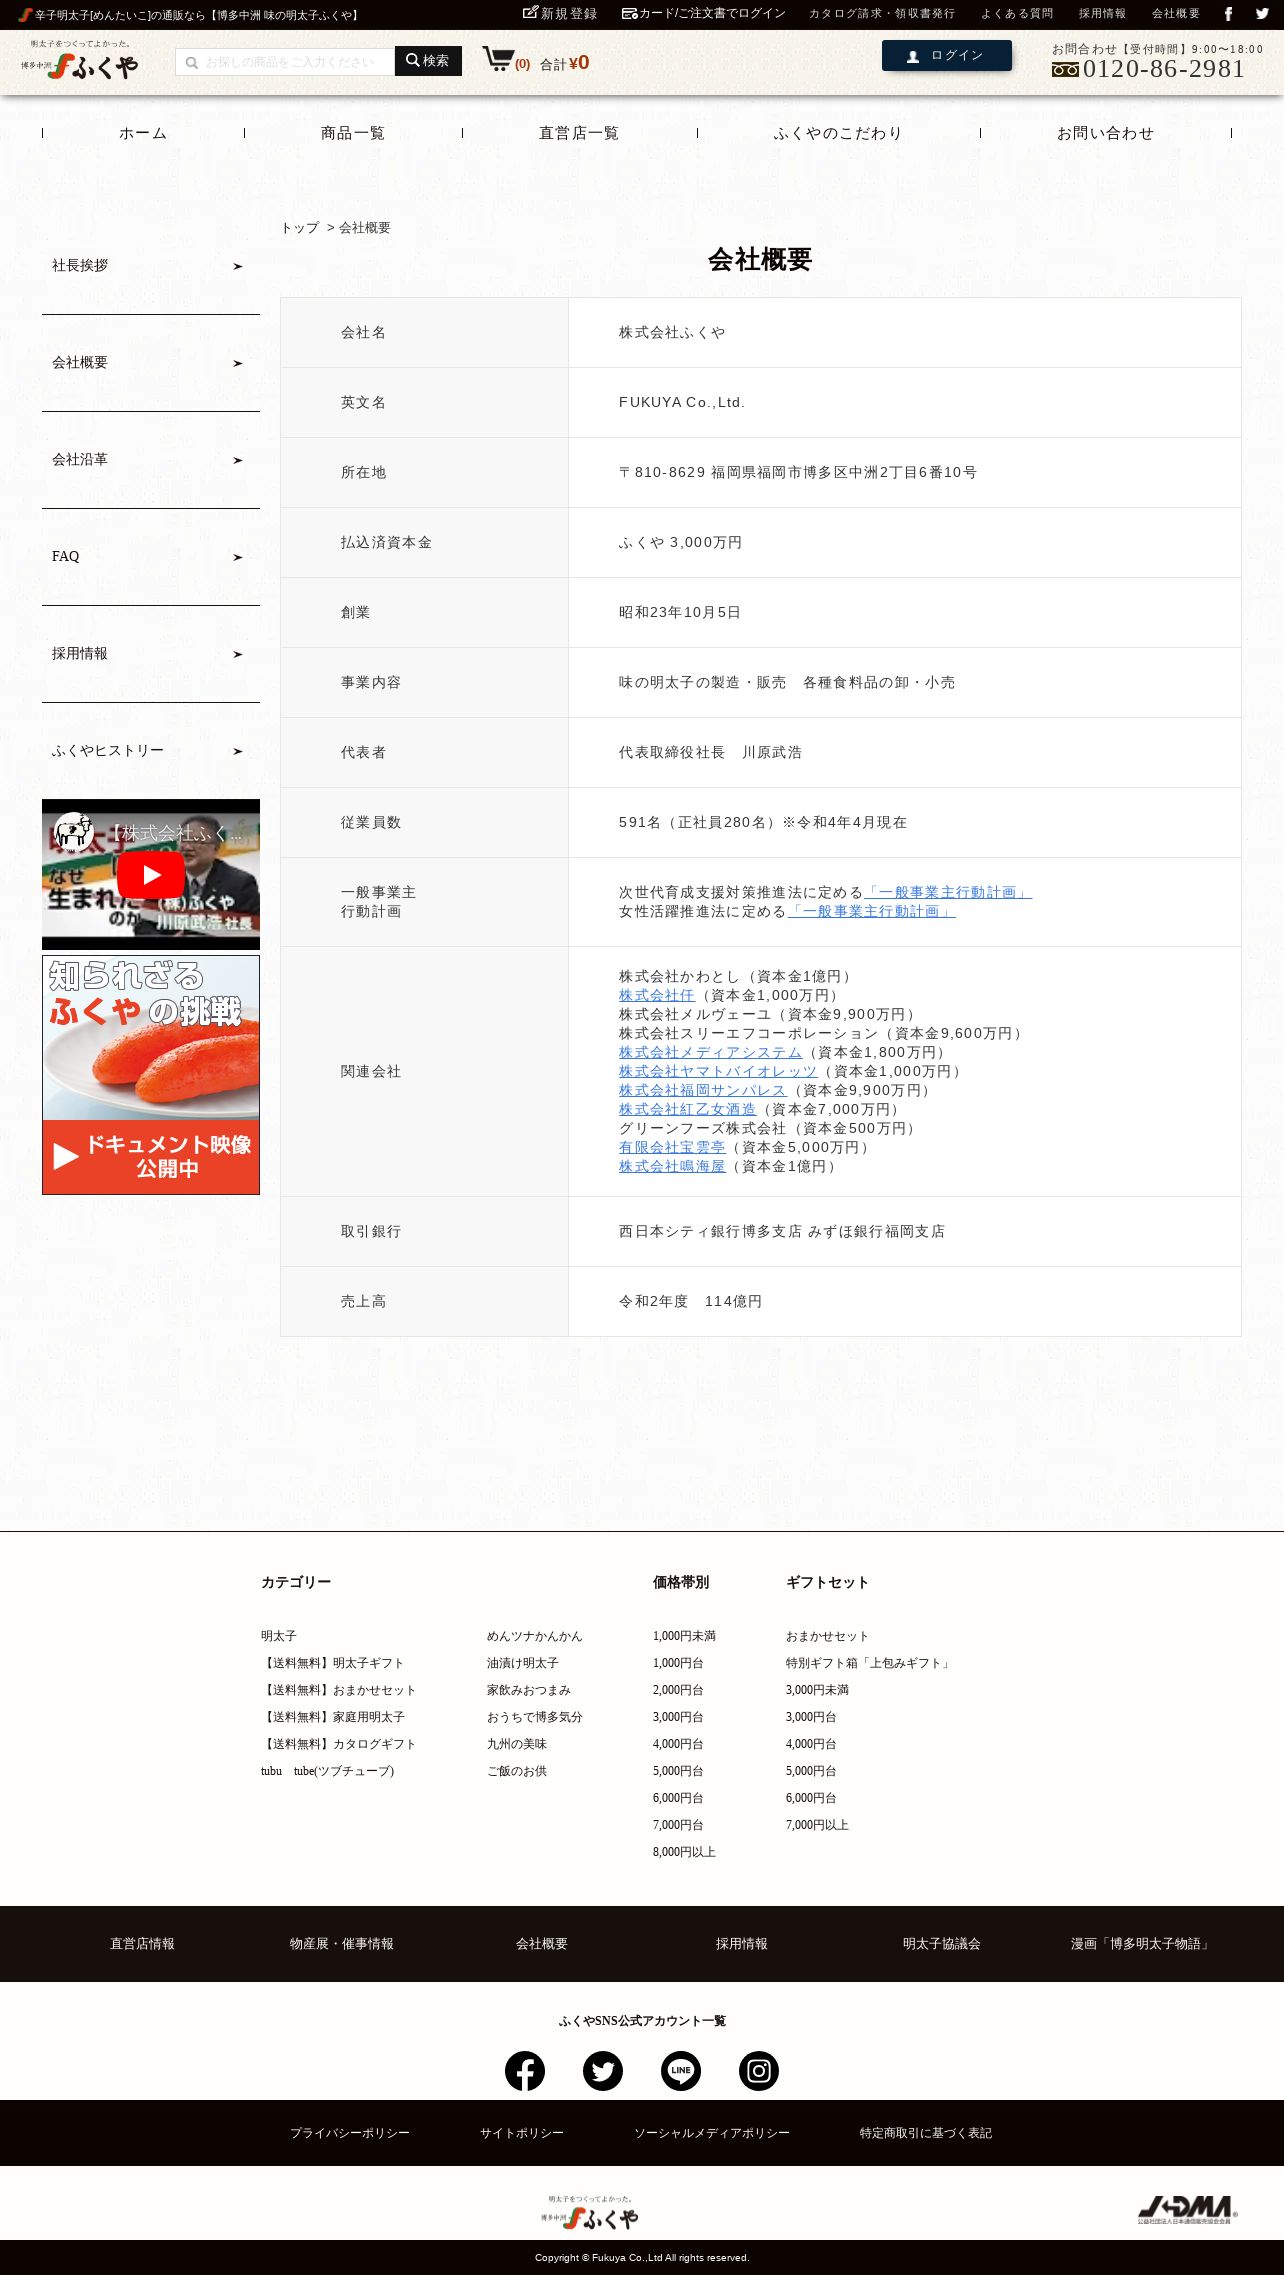Open サイトポリシー link

(x=521, y=2133)
